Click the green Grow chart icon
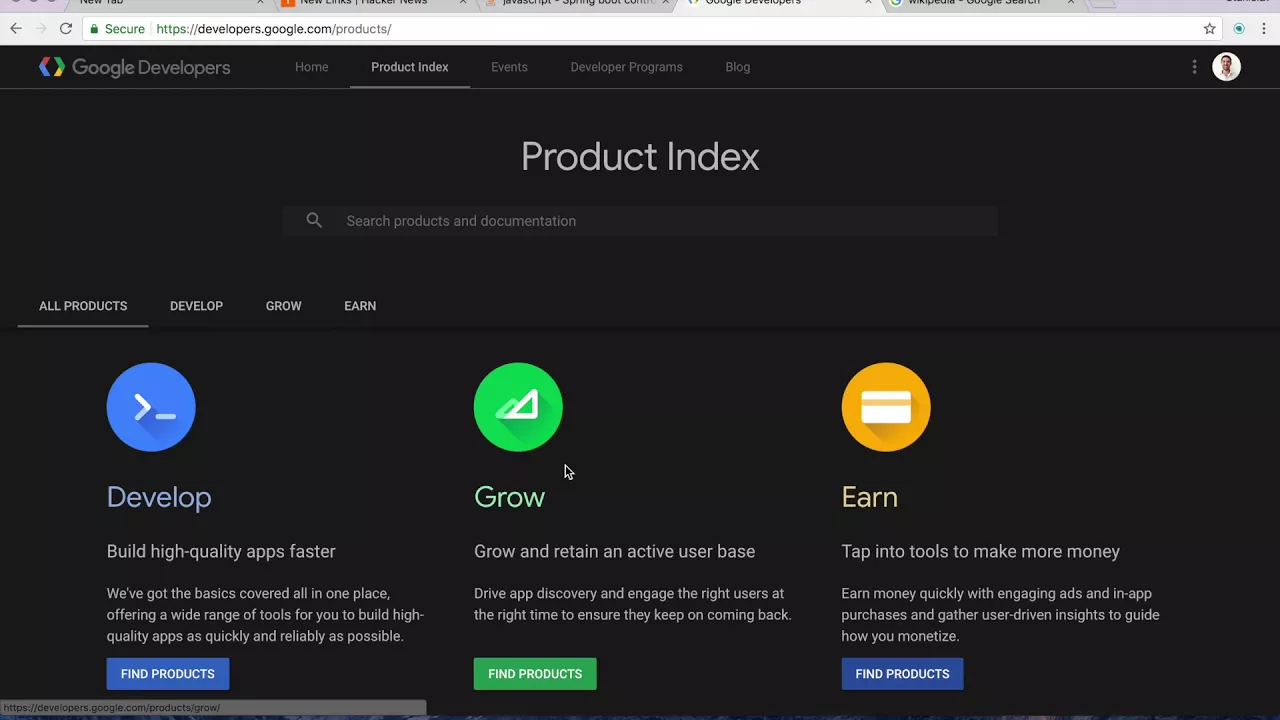The width and height of the screenshot is (1280, 720). [x=518, y=407]
